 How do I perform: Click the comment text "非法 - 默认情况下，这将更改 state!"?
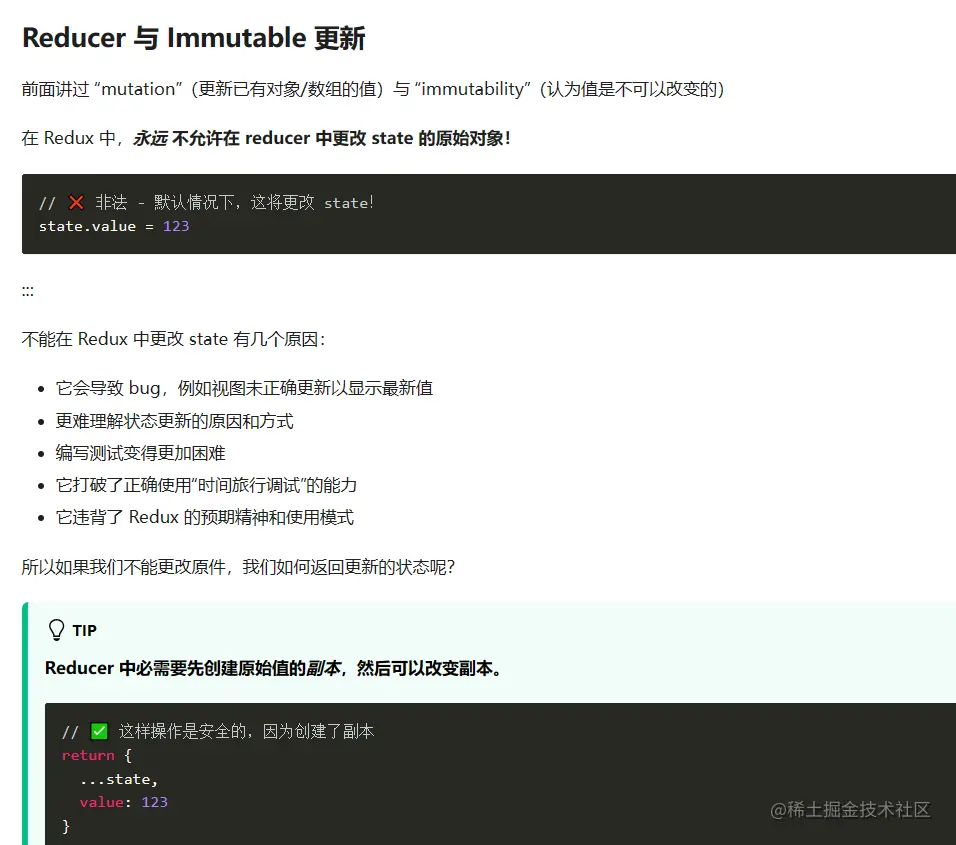(x=234, y=202)
